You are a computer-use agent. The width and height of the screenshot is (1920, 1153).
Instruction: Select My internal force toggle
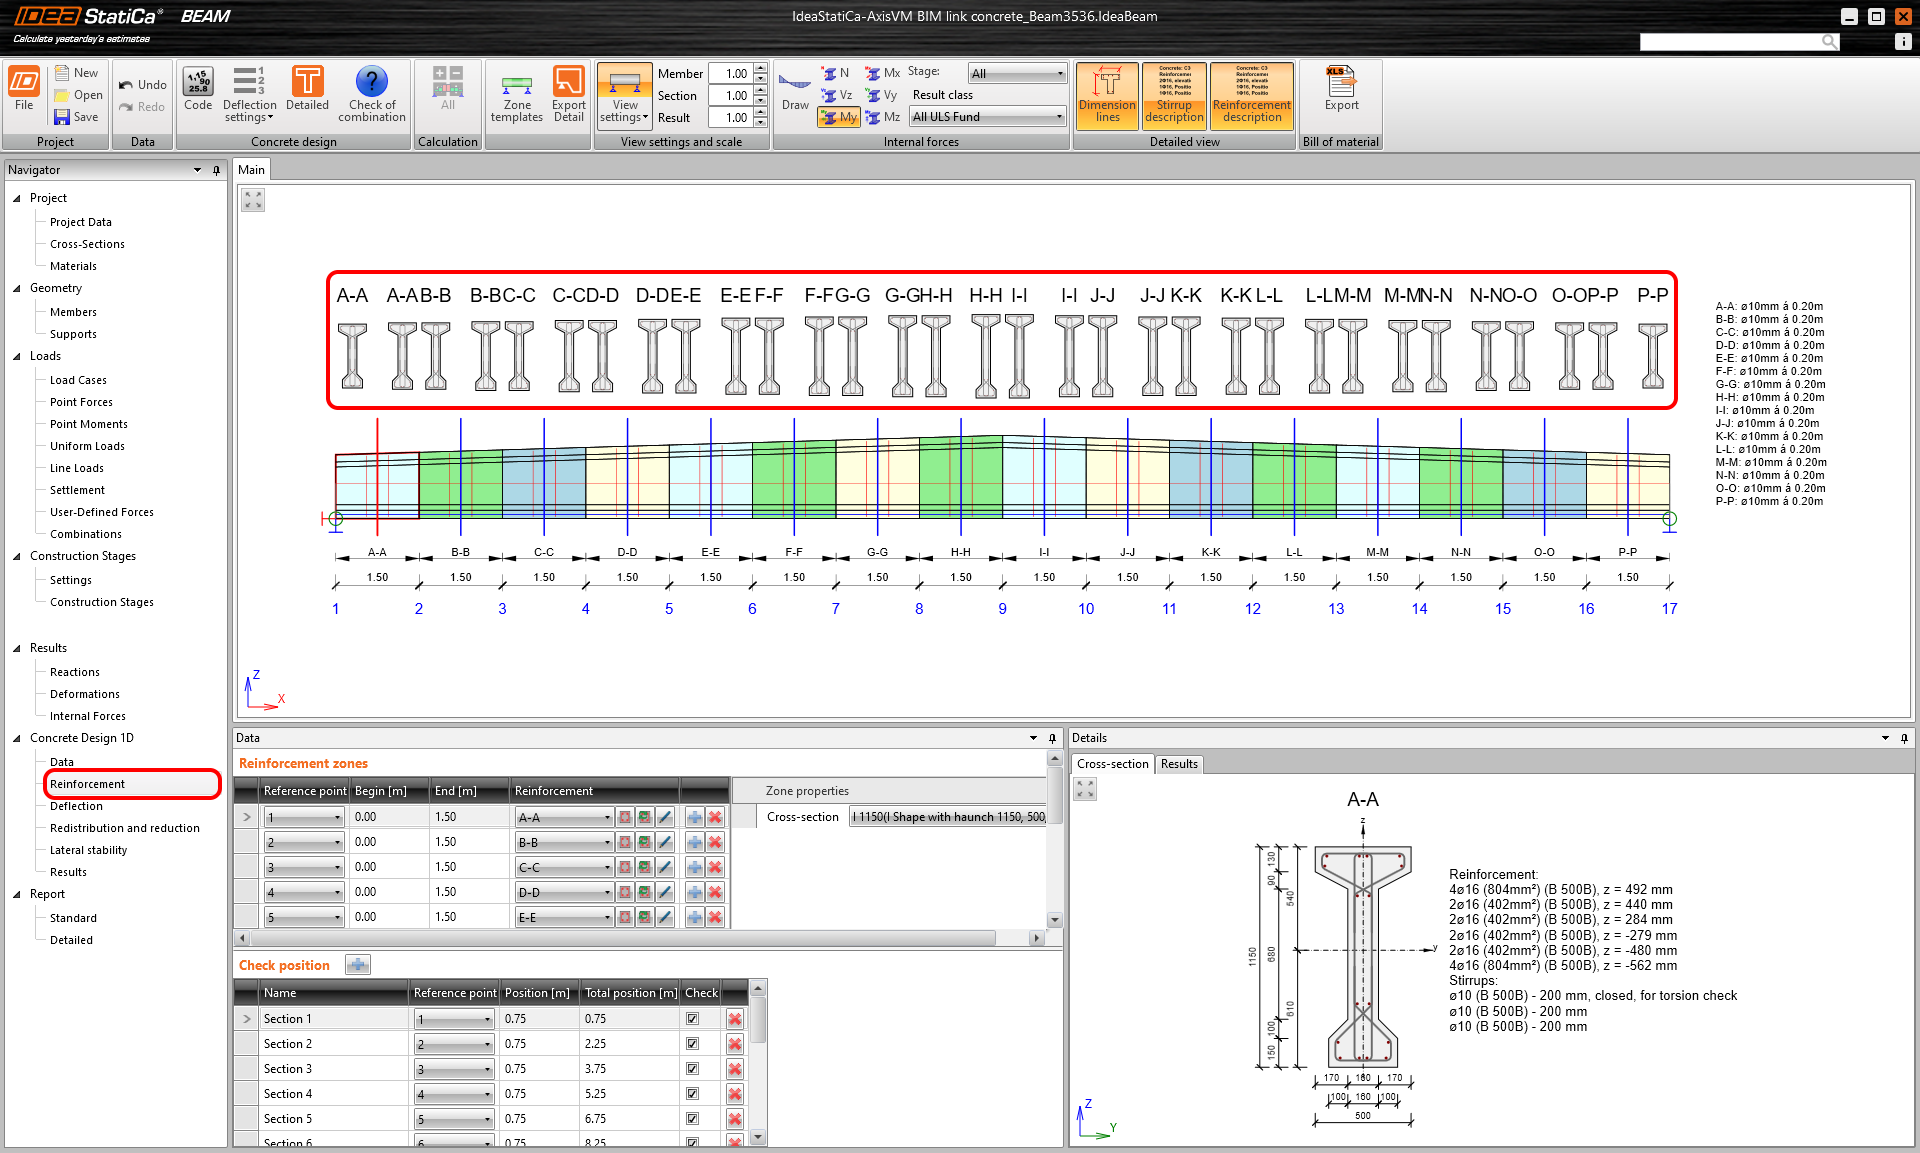pyautogui.click(x=839, y=117)
